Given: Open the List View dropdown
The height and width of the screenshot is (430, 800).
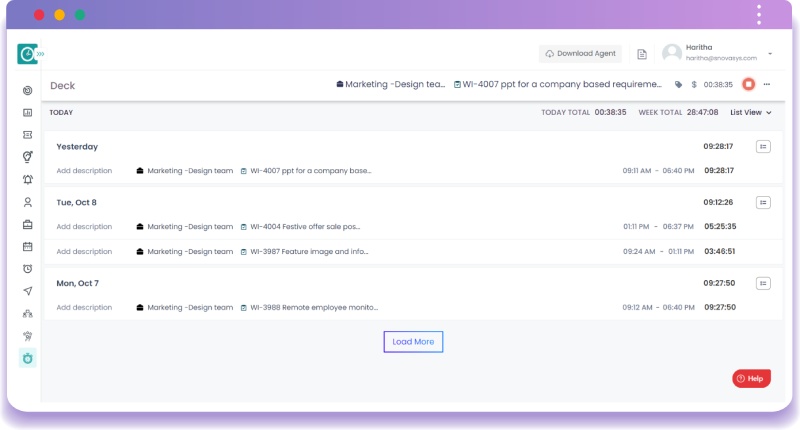Looking at the screenshot, I should point(751,113).
